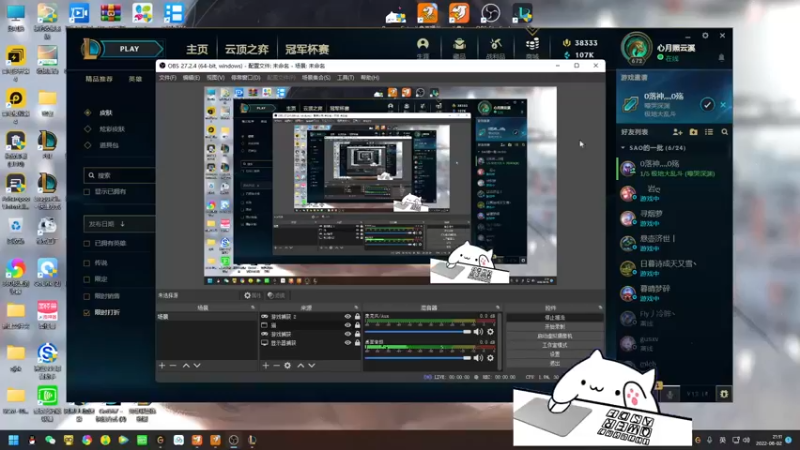Click bug report icon at friends panel bottom
The width and height of the screenshot is (800, 450).
point(724,394)
